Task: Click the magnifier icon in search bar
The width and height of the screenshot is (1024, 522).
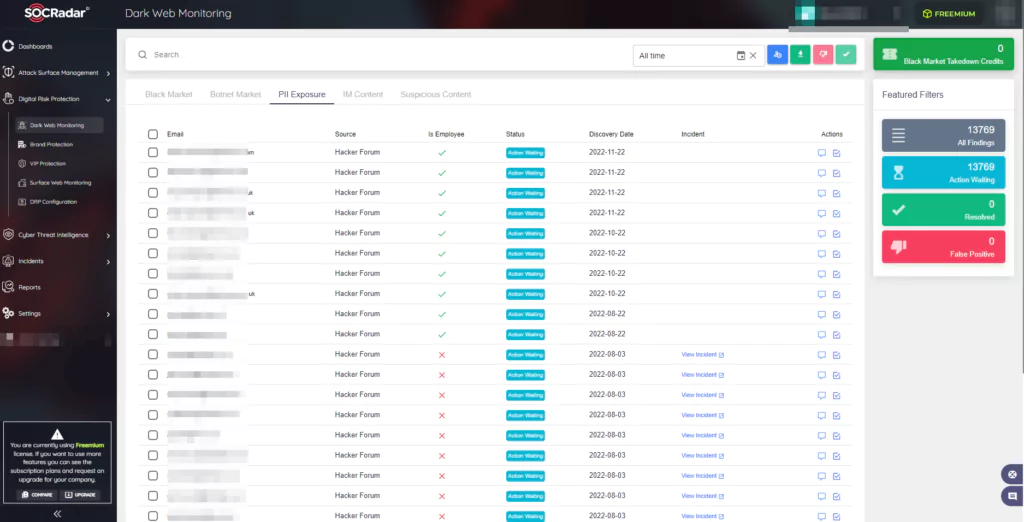Action: (142, 55)
